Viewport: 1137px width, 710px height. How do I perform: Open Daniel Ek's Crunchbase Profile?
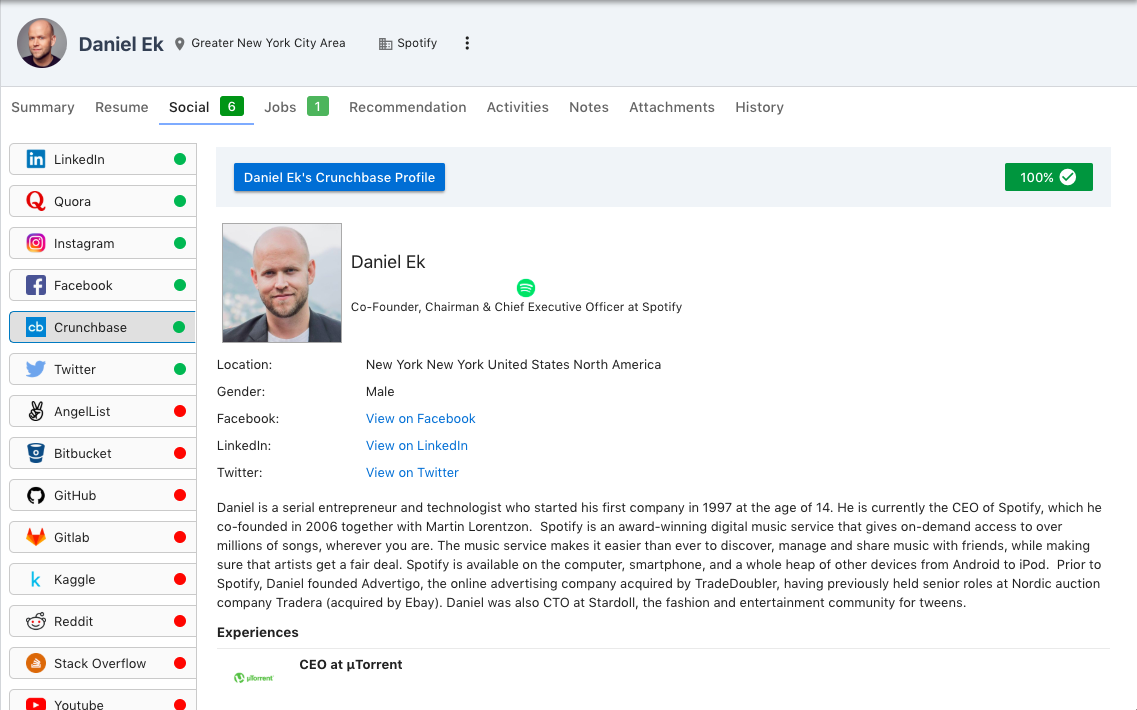coord(339,177)
